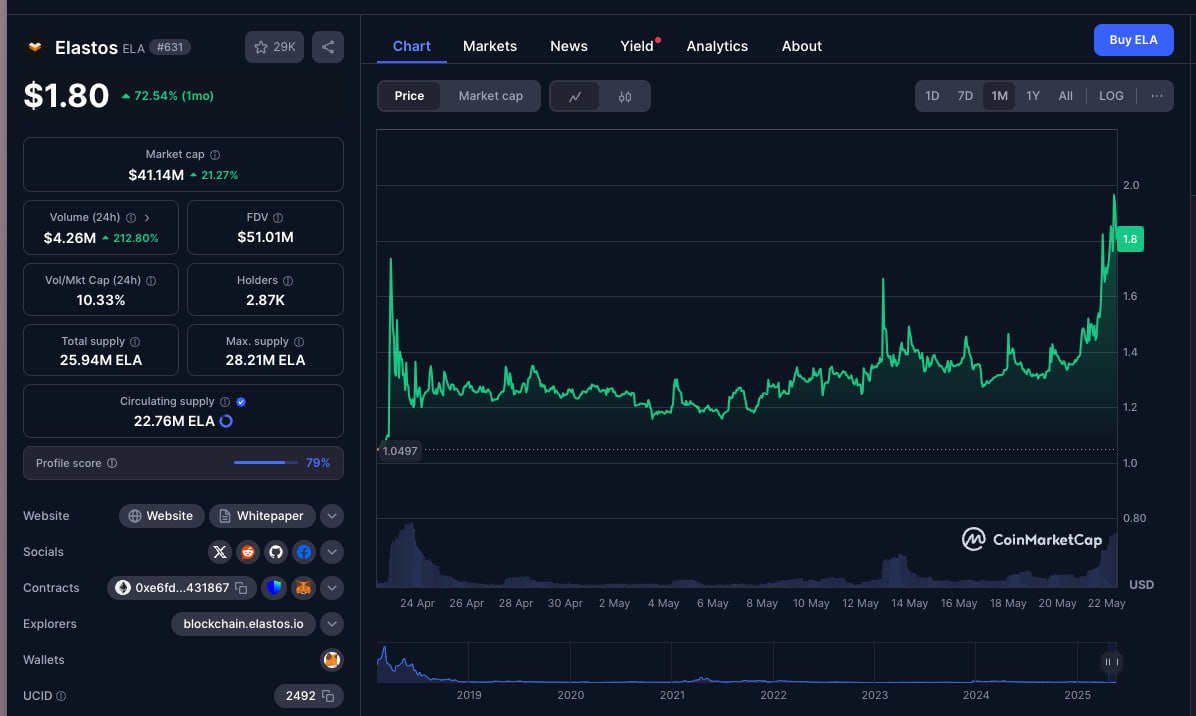Add Elastos to watchlist with star button
Screen dimensions: 1196x716
[x=275, y=47]
